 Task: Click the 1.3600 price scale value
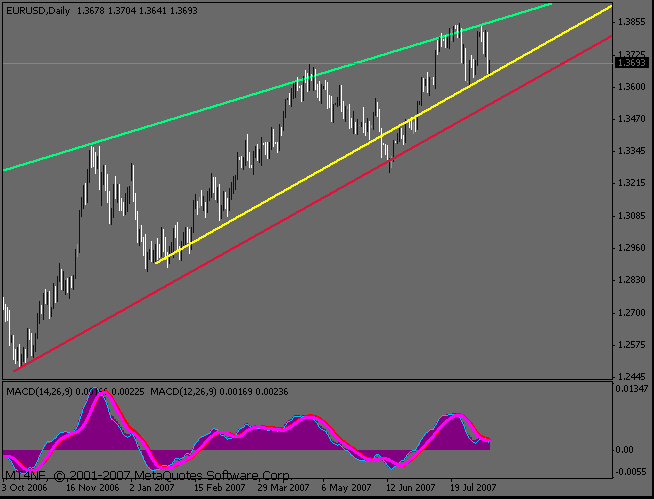click(x=631, y=87)
